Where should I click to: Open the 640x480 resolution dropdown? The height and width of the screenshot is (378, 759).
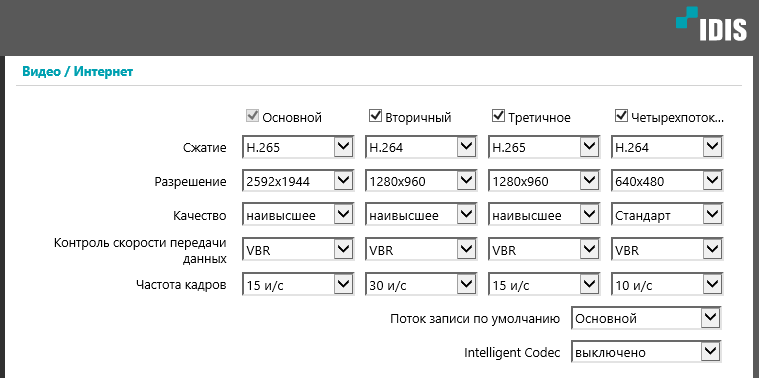(667, 181)
